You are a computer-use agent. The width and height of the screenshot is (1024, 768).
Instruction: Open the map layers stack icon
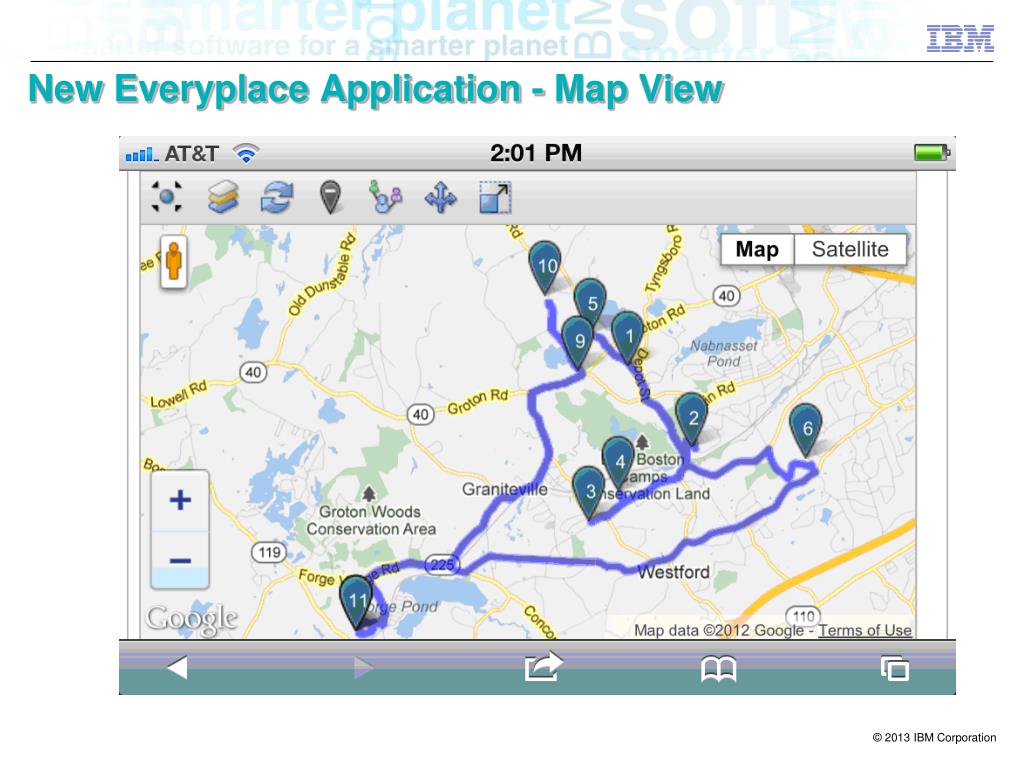click(x=223, y=197)
